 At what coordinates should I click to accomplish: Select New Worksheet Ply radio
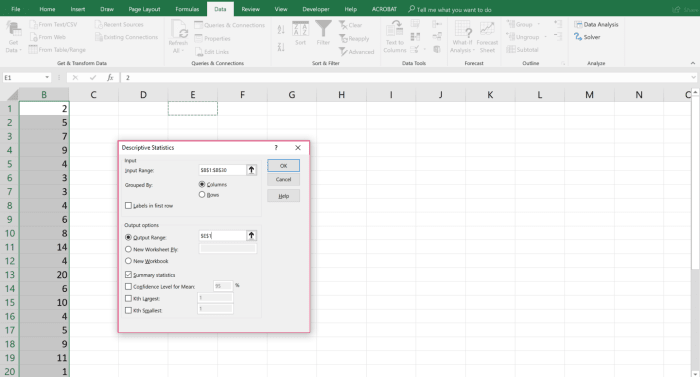(x=129, y=249)
